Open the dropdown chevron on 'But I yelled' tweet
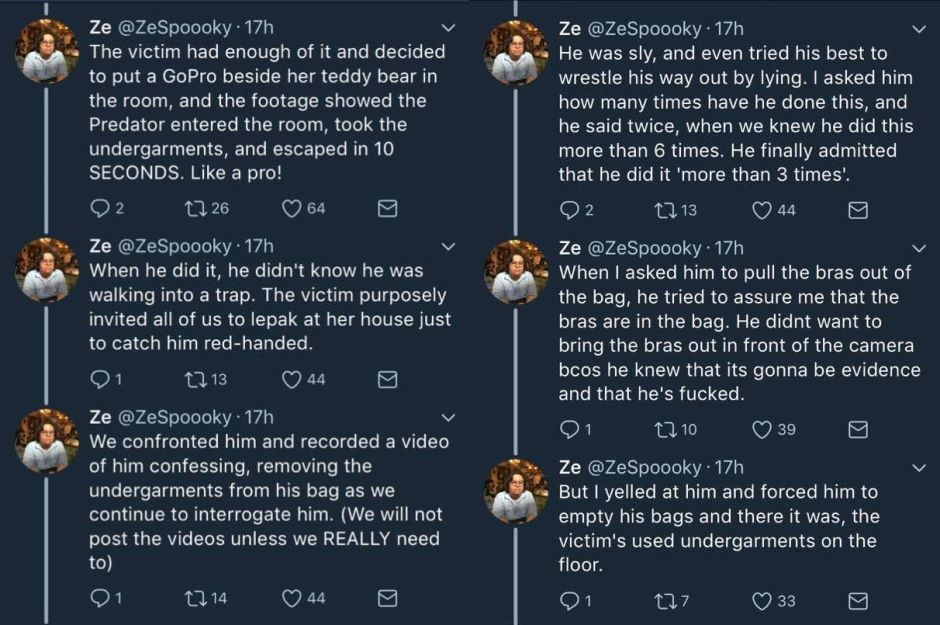Viewport: 940px width, 625px height. (919, 467)
